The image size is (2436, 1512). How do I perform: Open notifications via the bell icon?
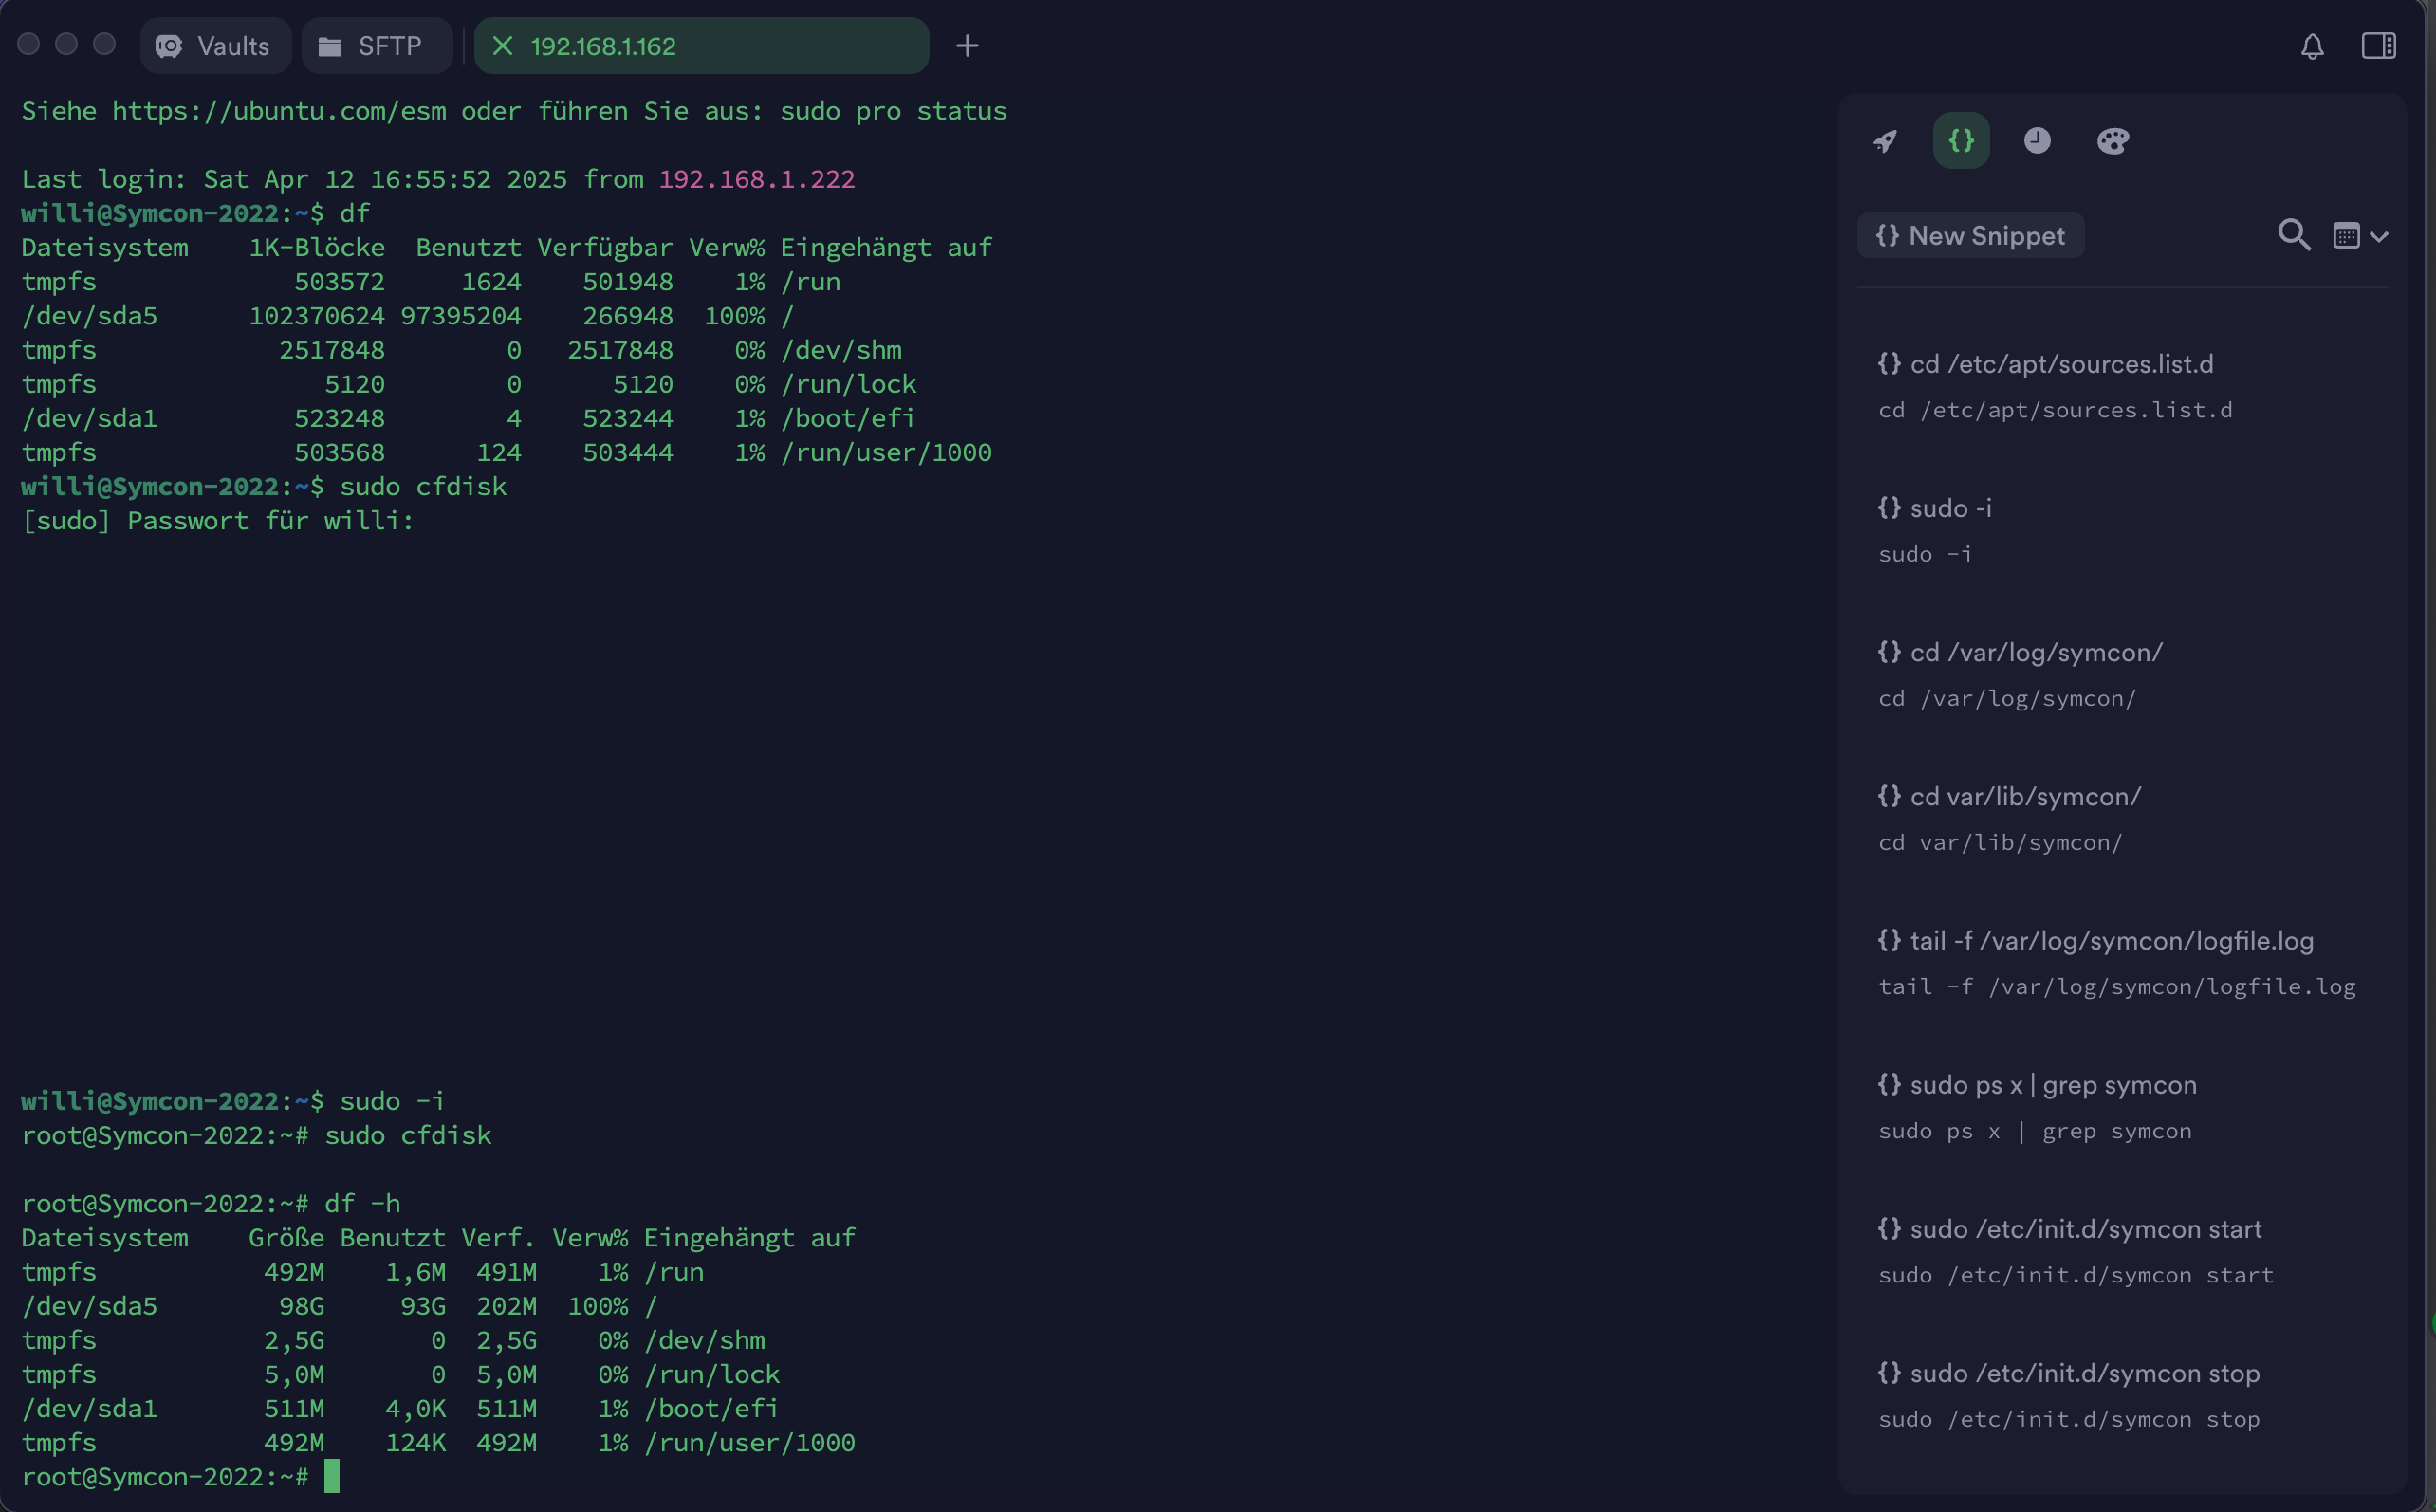point(2312,46)
